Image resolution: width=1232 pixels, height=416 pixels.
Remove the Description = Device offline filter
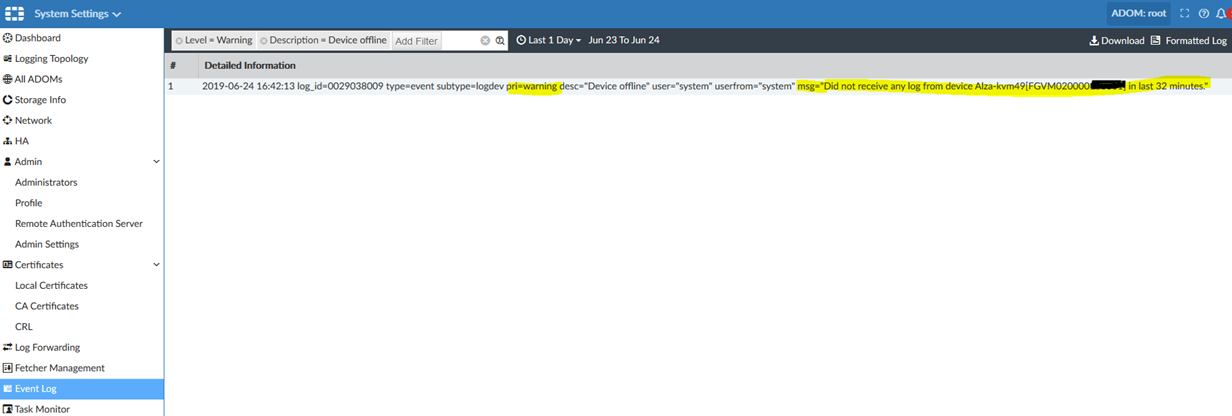click(264, 41)
